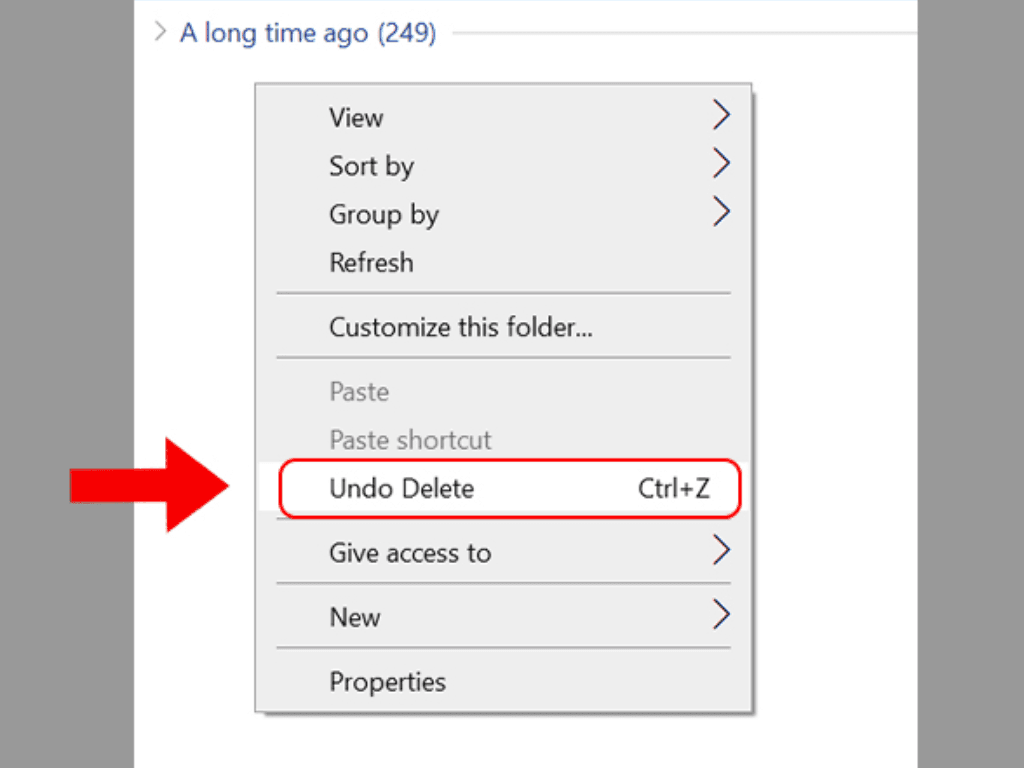
Task: Click the submenu arrow beside New
Action: [x=720, y=615]
